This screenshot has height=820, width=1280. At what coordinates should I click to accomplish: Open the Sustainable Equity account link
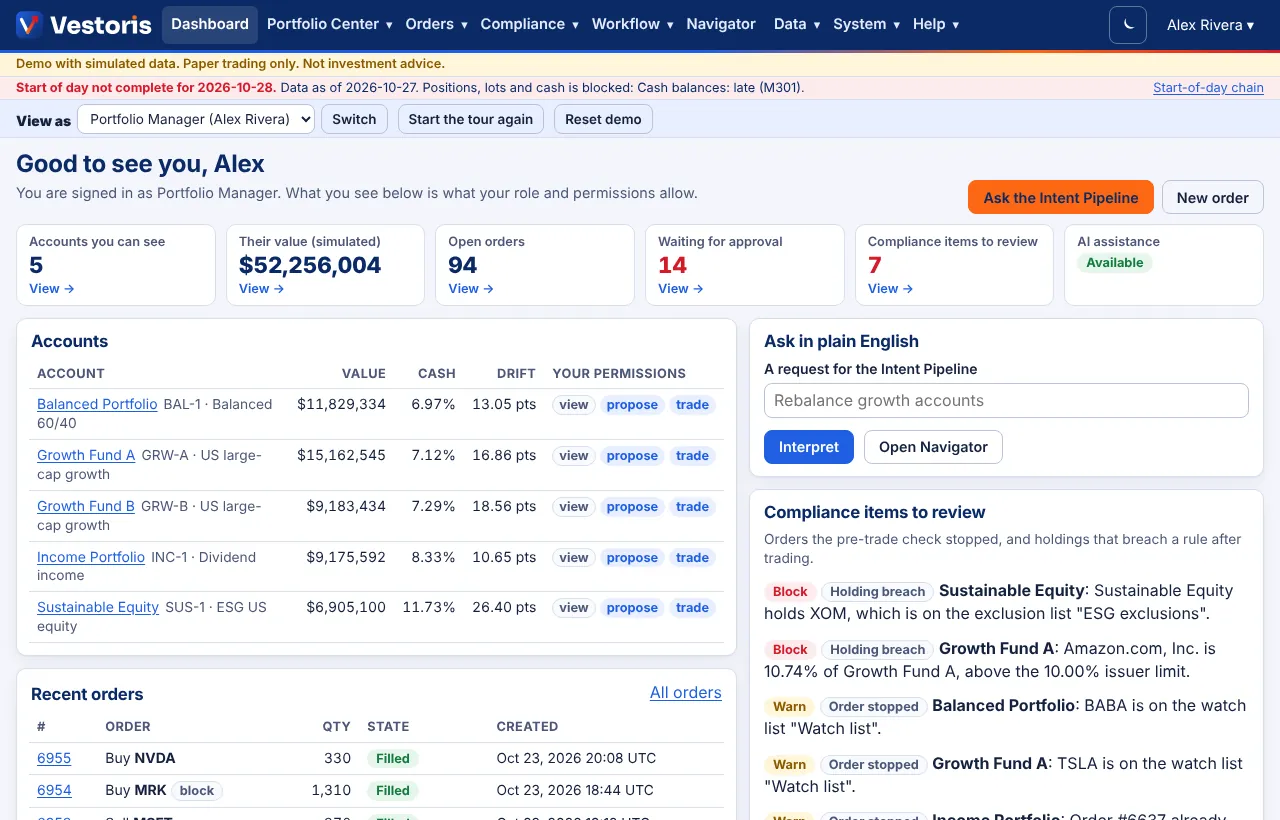point(98,607)
